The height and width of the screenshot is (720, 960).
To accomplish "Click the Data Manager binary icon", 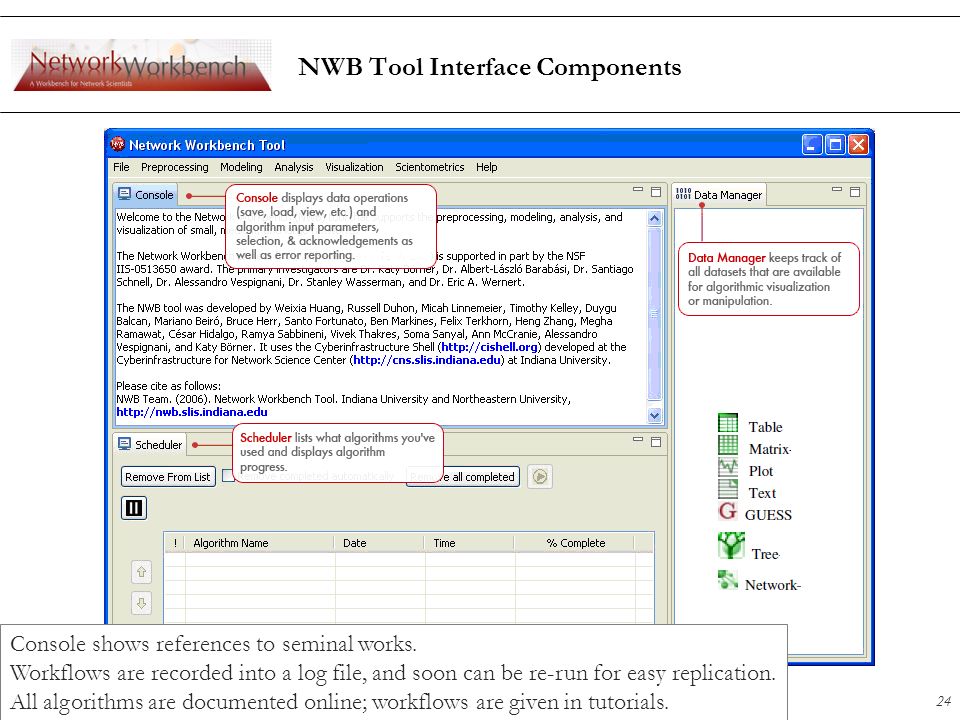I will pyautogui.click(x=683, y=194).
